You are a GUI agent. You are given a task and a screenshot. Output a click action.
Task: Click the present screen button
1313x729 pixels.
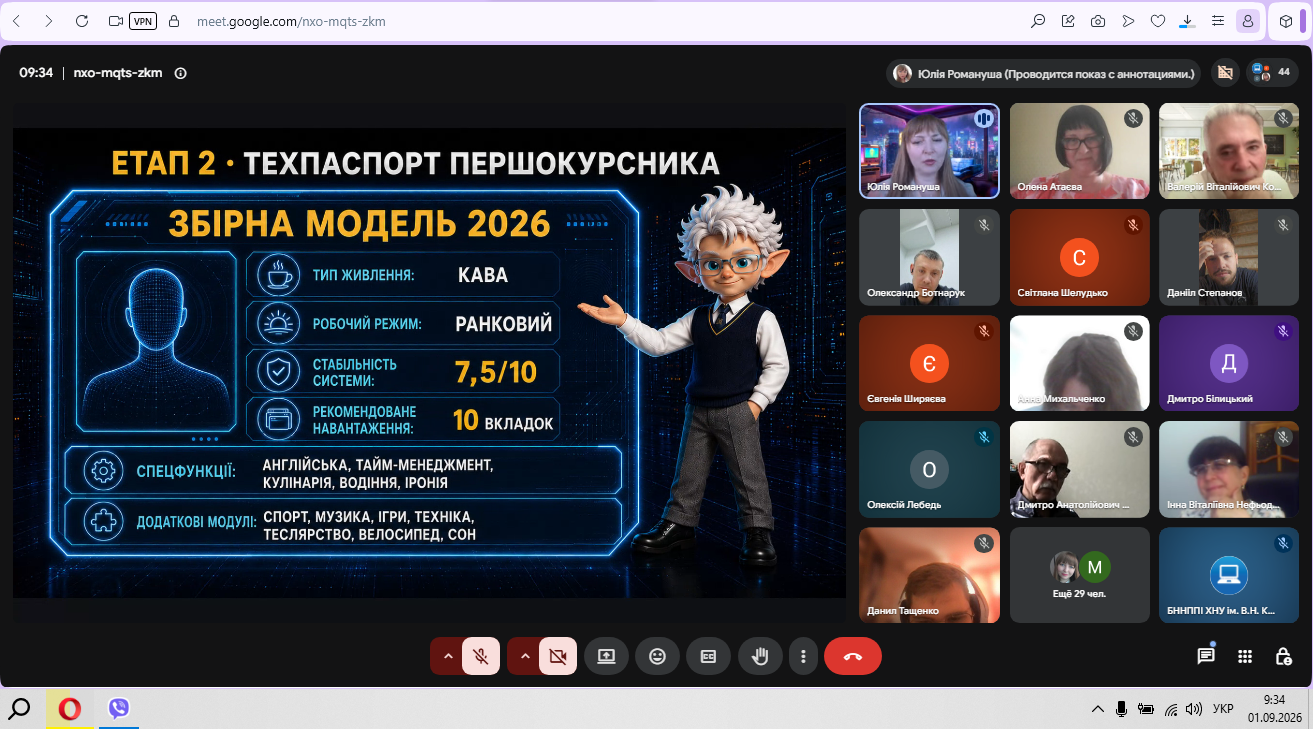(x=606, y=656)
